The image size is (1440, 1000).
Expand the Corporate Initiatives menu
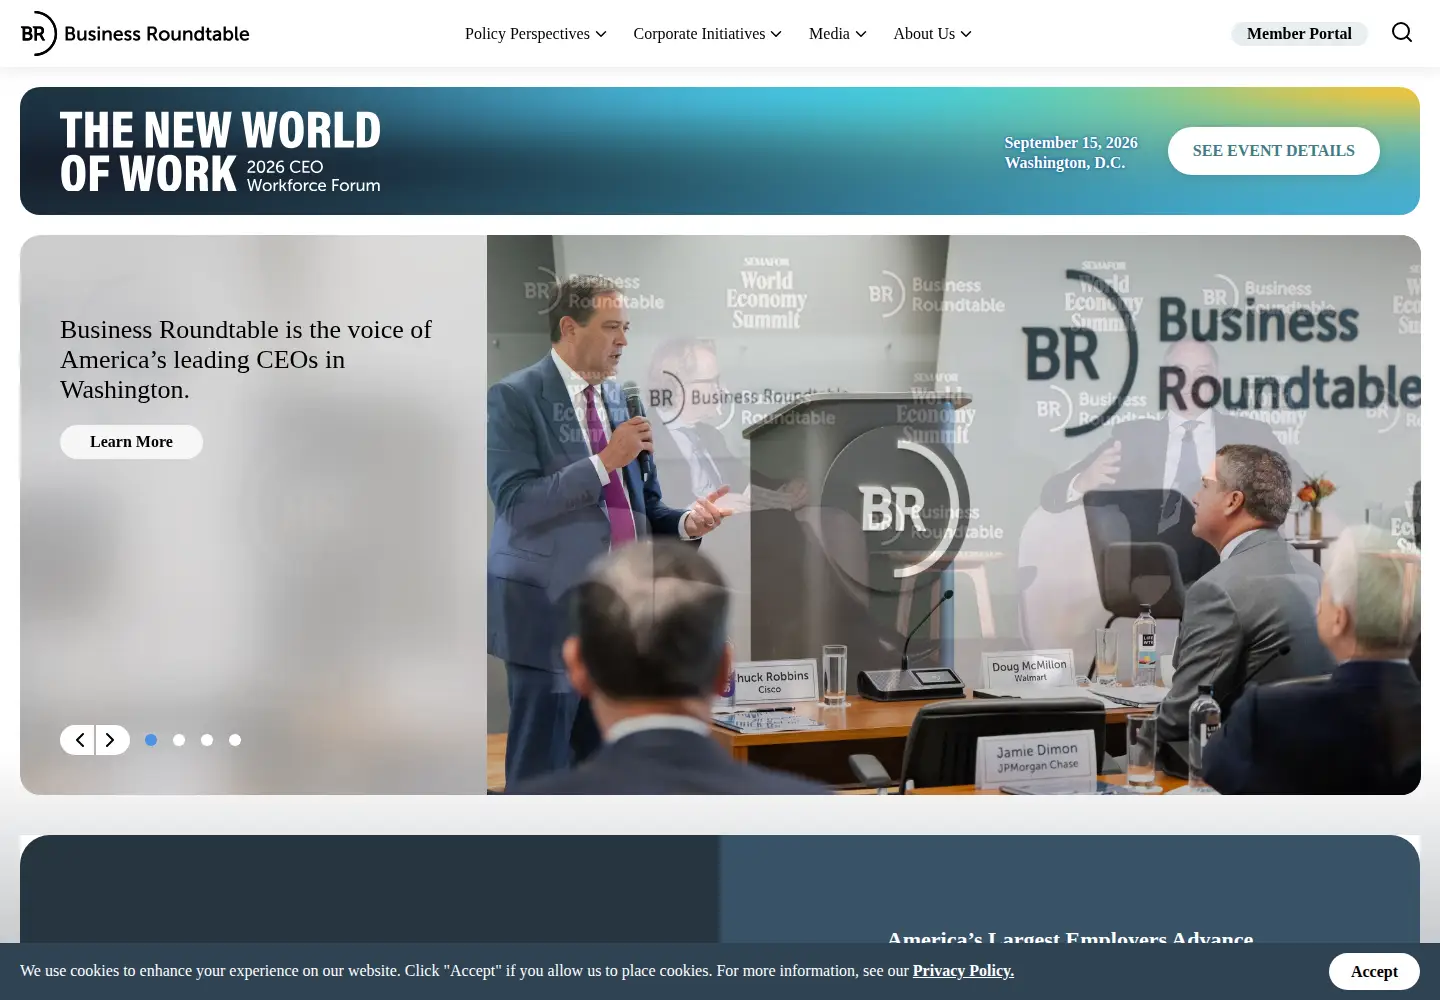(x=707, y=34)
